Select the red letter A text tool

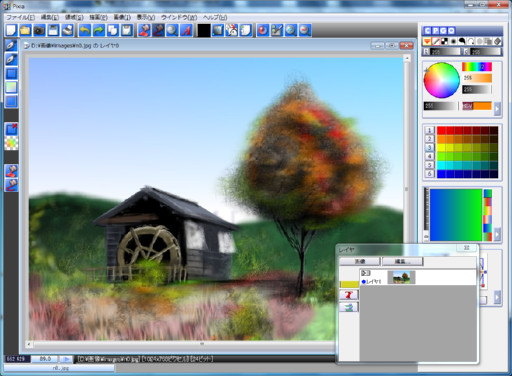click(x=186, y=31)
